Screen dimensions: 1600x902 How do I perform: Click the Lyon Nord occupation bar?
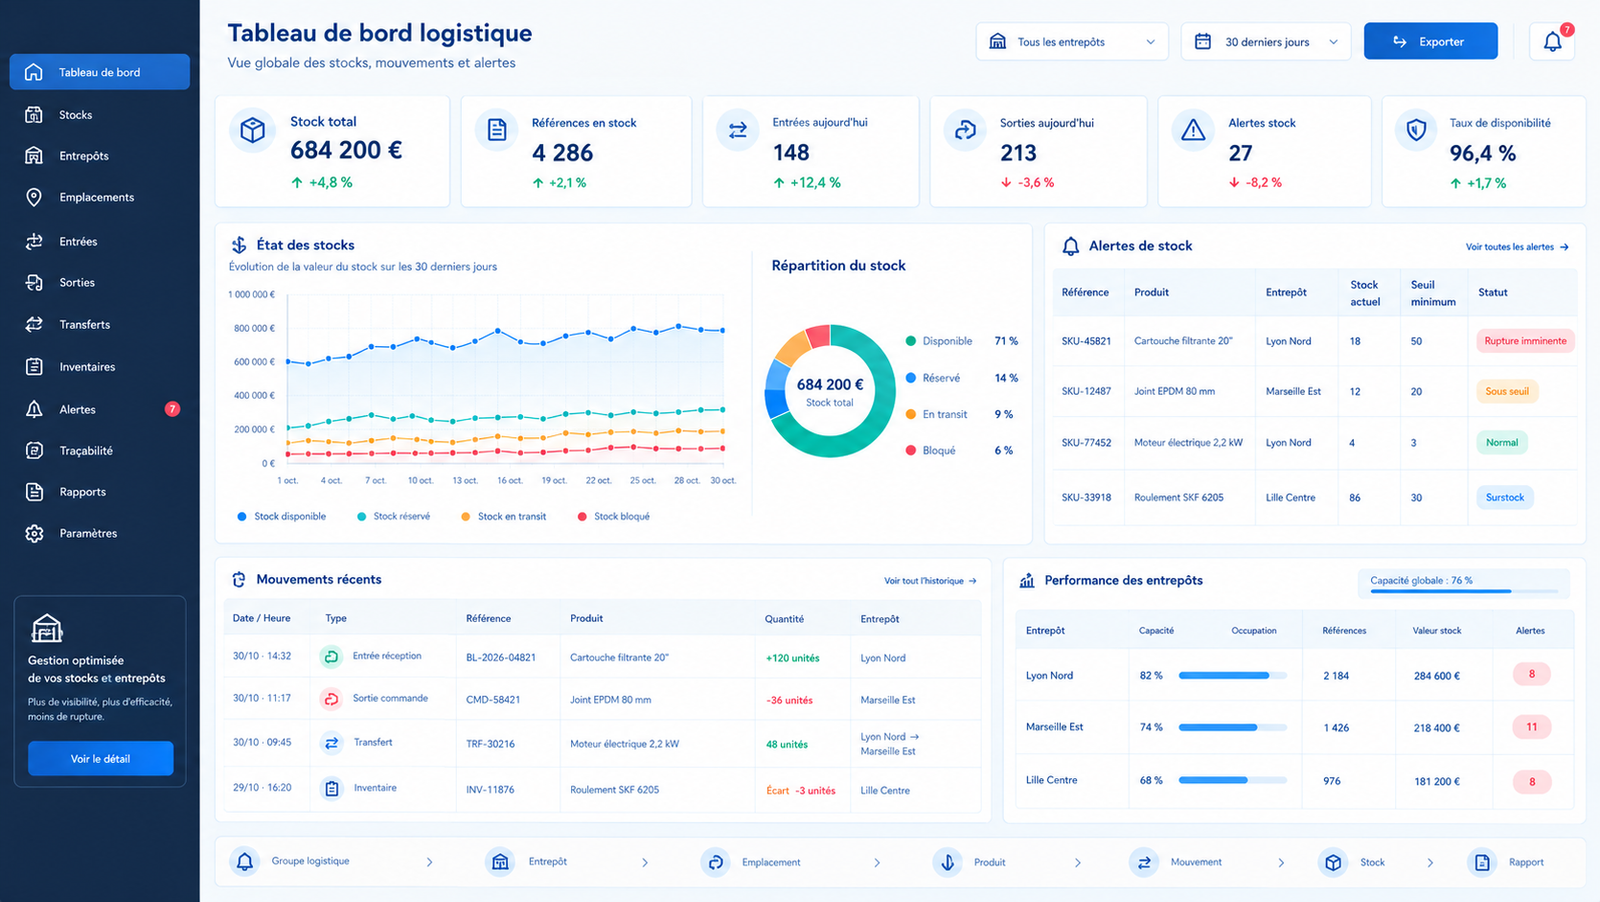pyautogui.click(x=1232, y=676)
